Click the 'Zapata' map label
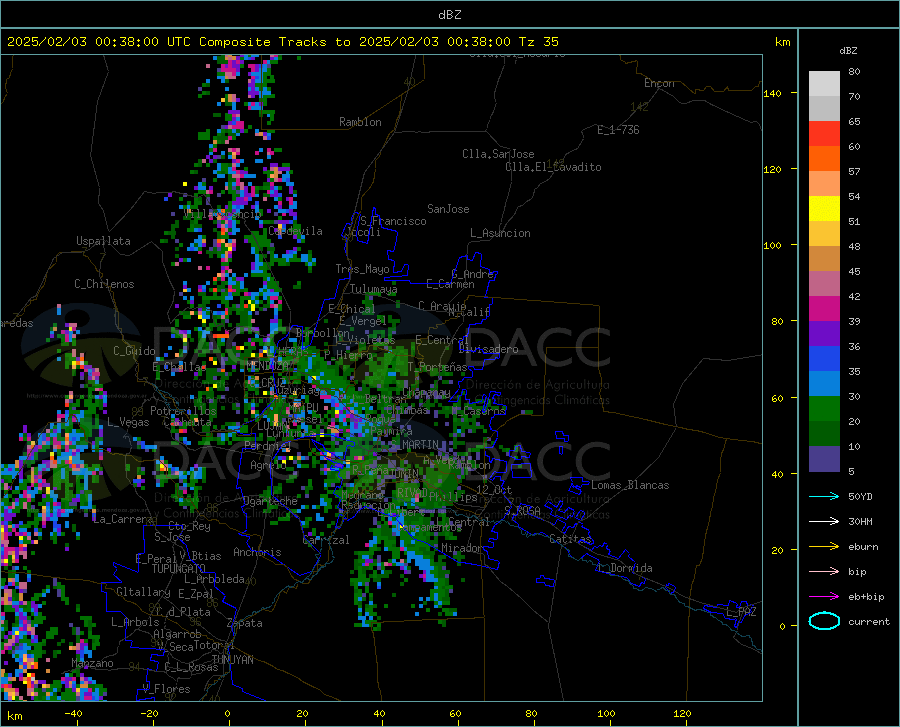Image resolution: width=900 pixels, height=727 pixels. pyautogui.click(x=245, y=623)
